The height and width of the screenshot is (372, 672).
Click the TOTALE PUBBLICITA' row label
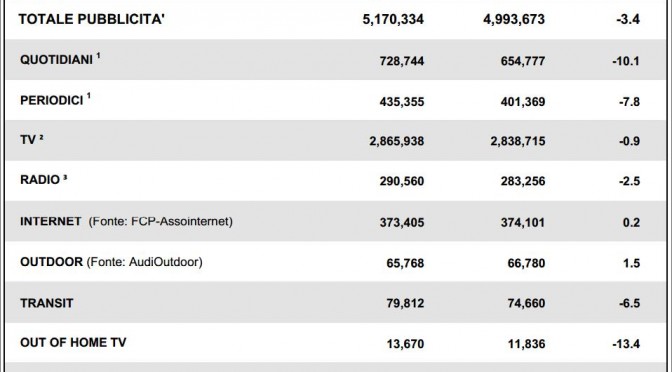[x=91, y=19]
